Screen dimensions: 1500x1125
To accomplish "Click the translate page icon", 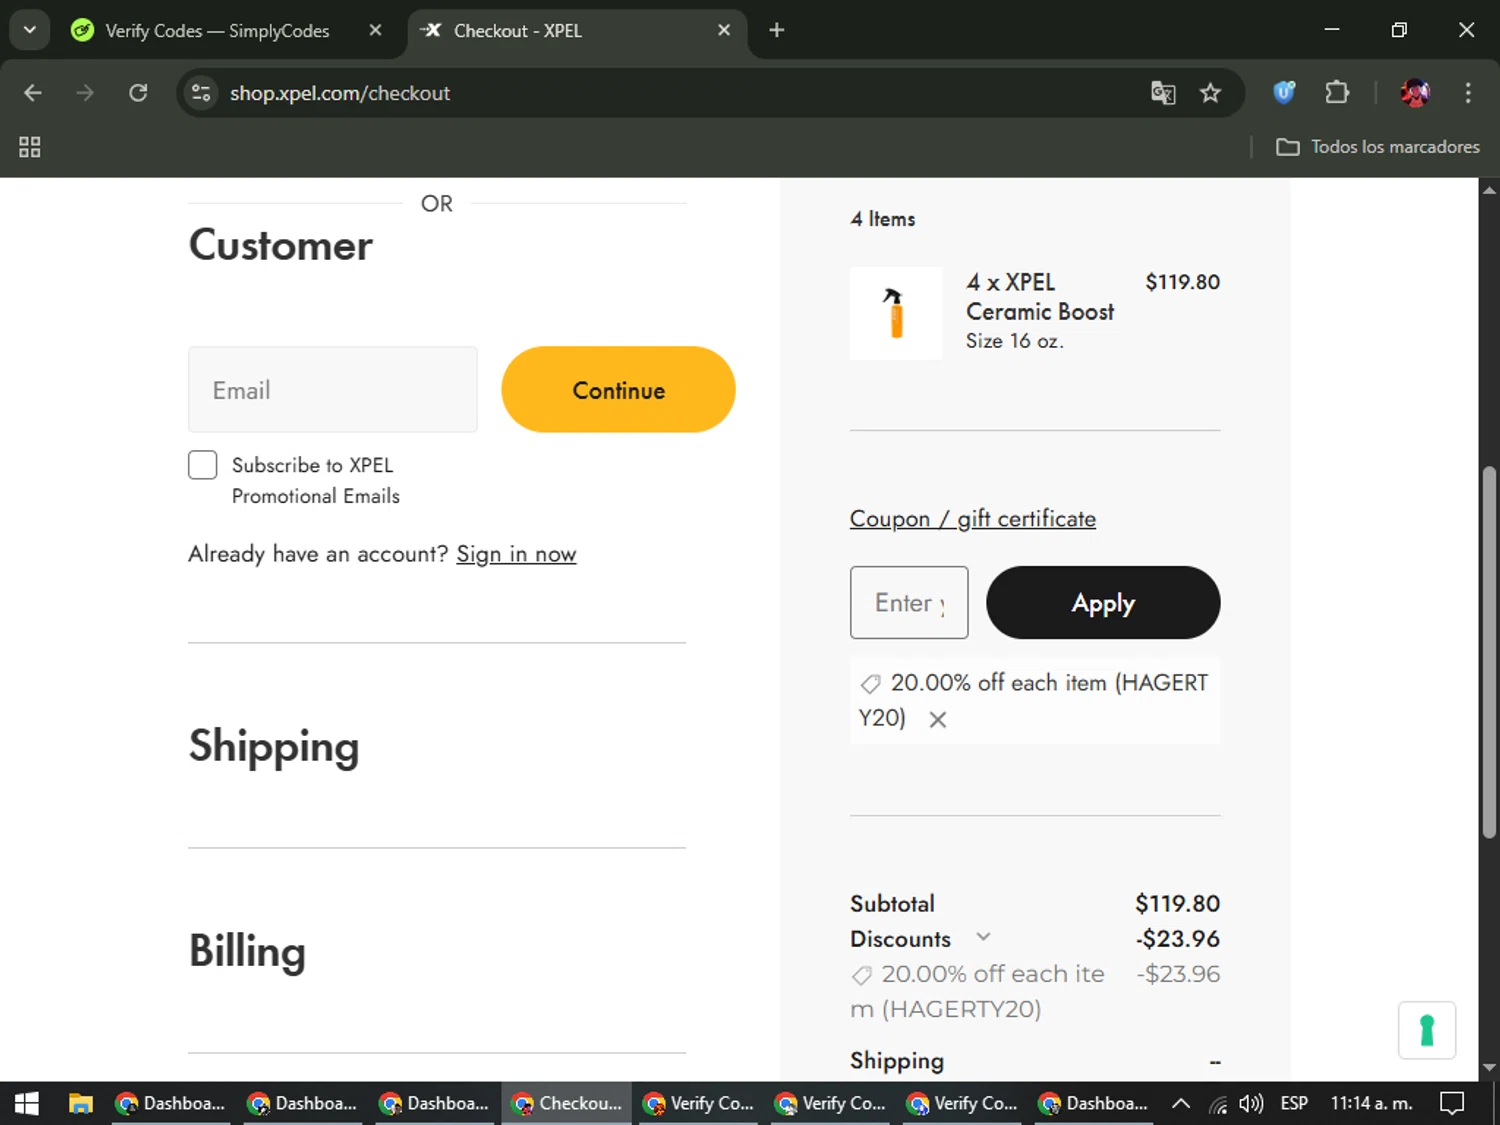I will [x=1163, y=93].
